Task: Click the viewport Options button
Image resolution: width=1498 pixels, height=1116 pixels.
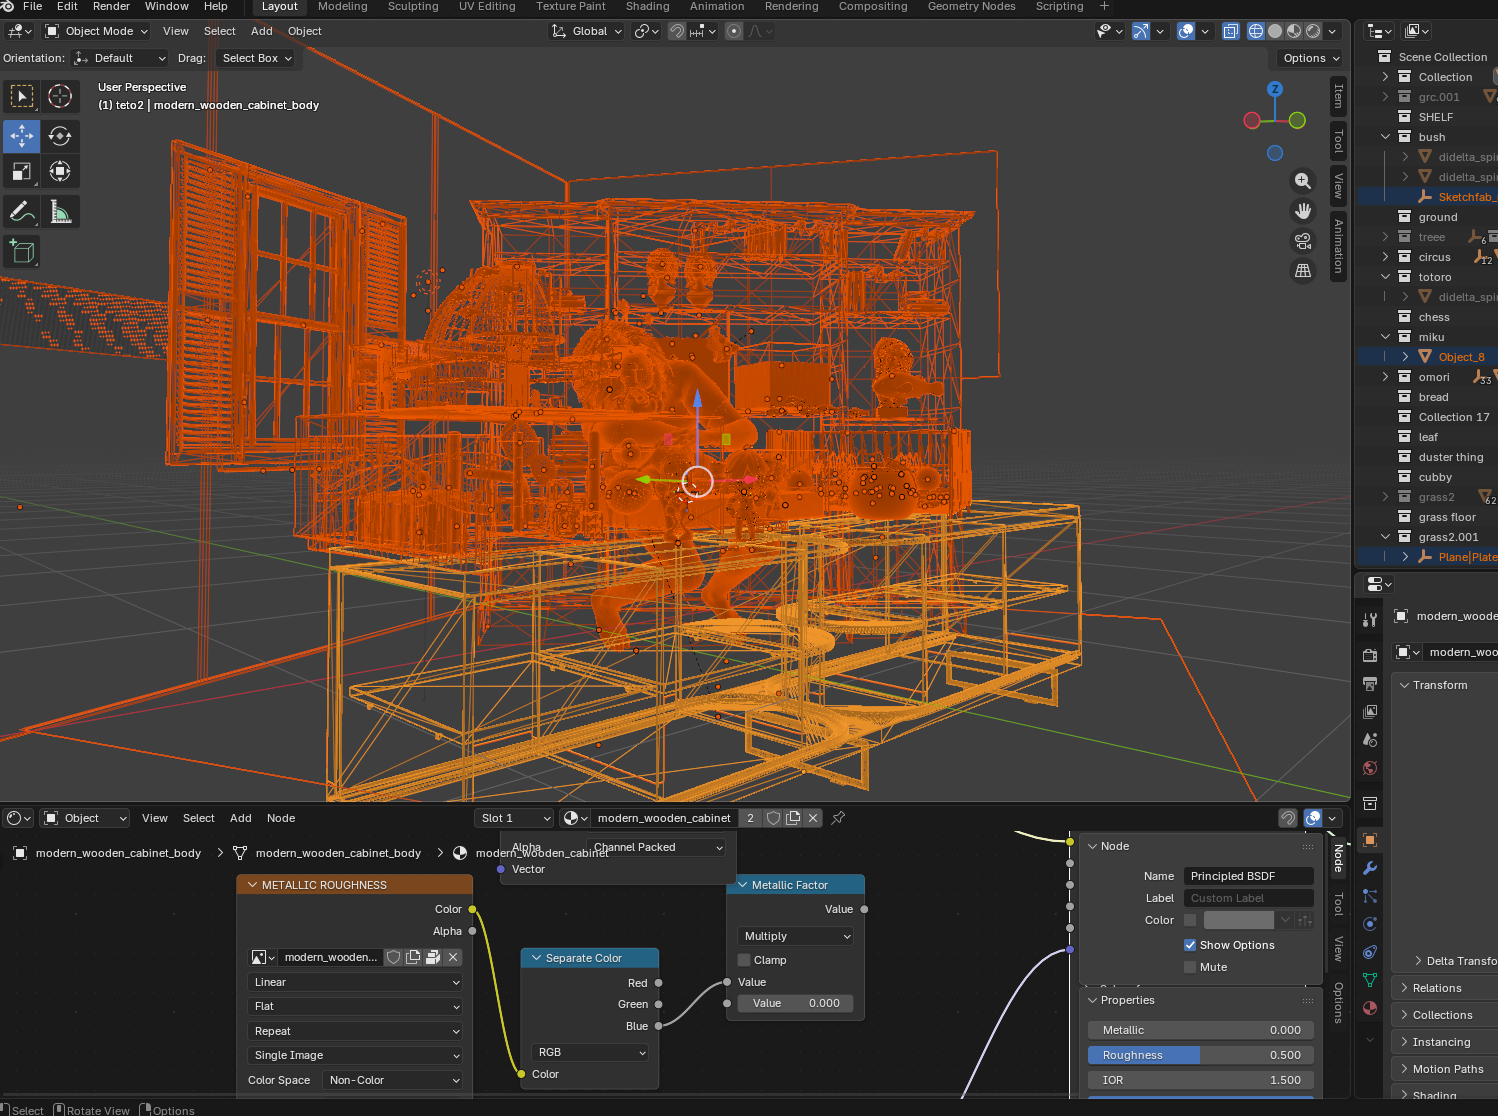Action: coord(1311,58)
